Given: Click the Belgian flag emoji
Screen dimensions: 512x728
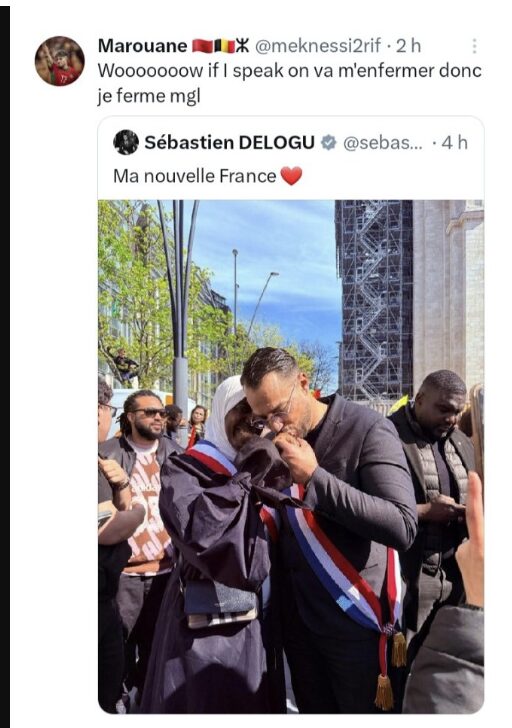Looking at the screenshot, I should point(223,46).
